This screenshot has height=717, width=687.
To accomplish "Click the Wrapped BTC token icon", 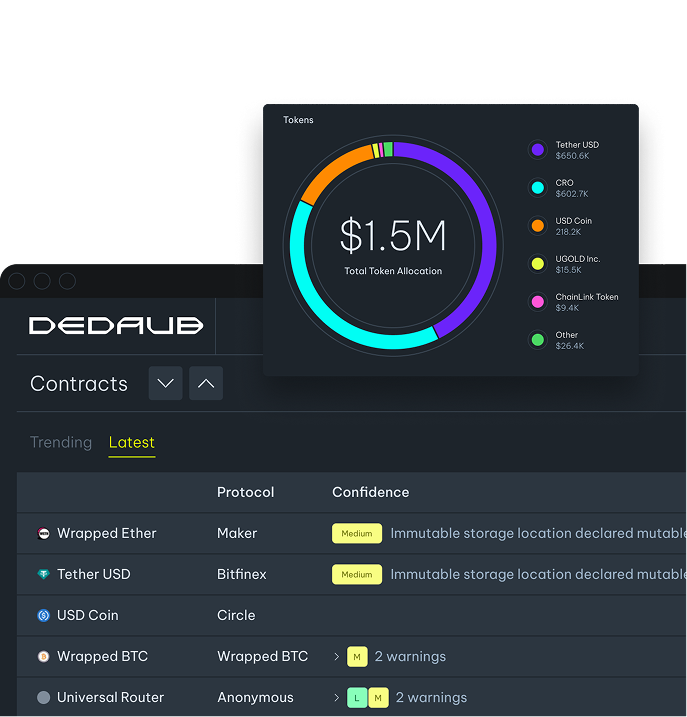I will pyautogui.click(x=43, y=657).
